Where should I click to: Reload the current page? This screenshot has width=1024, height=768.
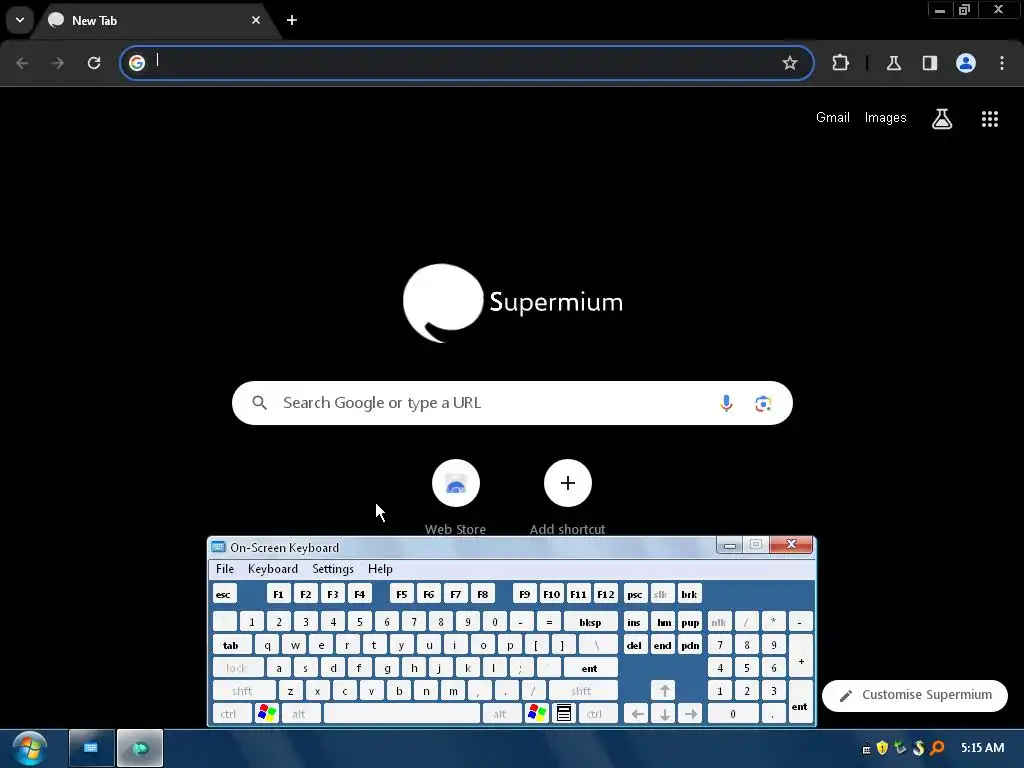click(94, 63)
